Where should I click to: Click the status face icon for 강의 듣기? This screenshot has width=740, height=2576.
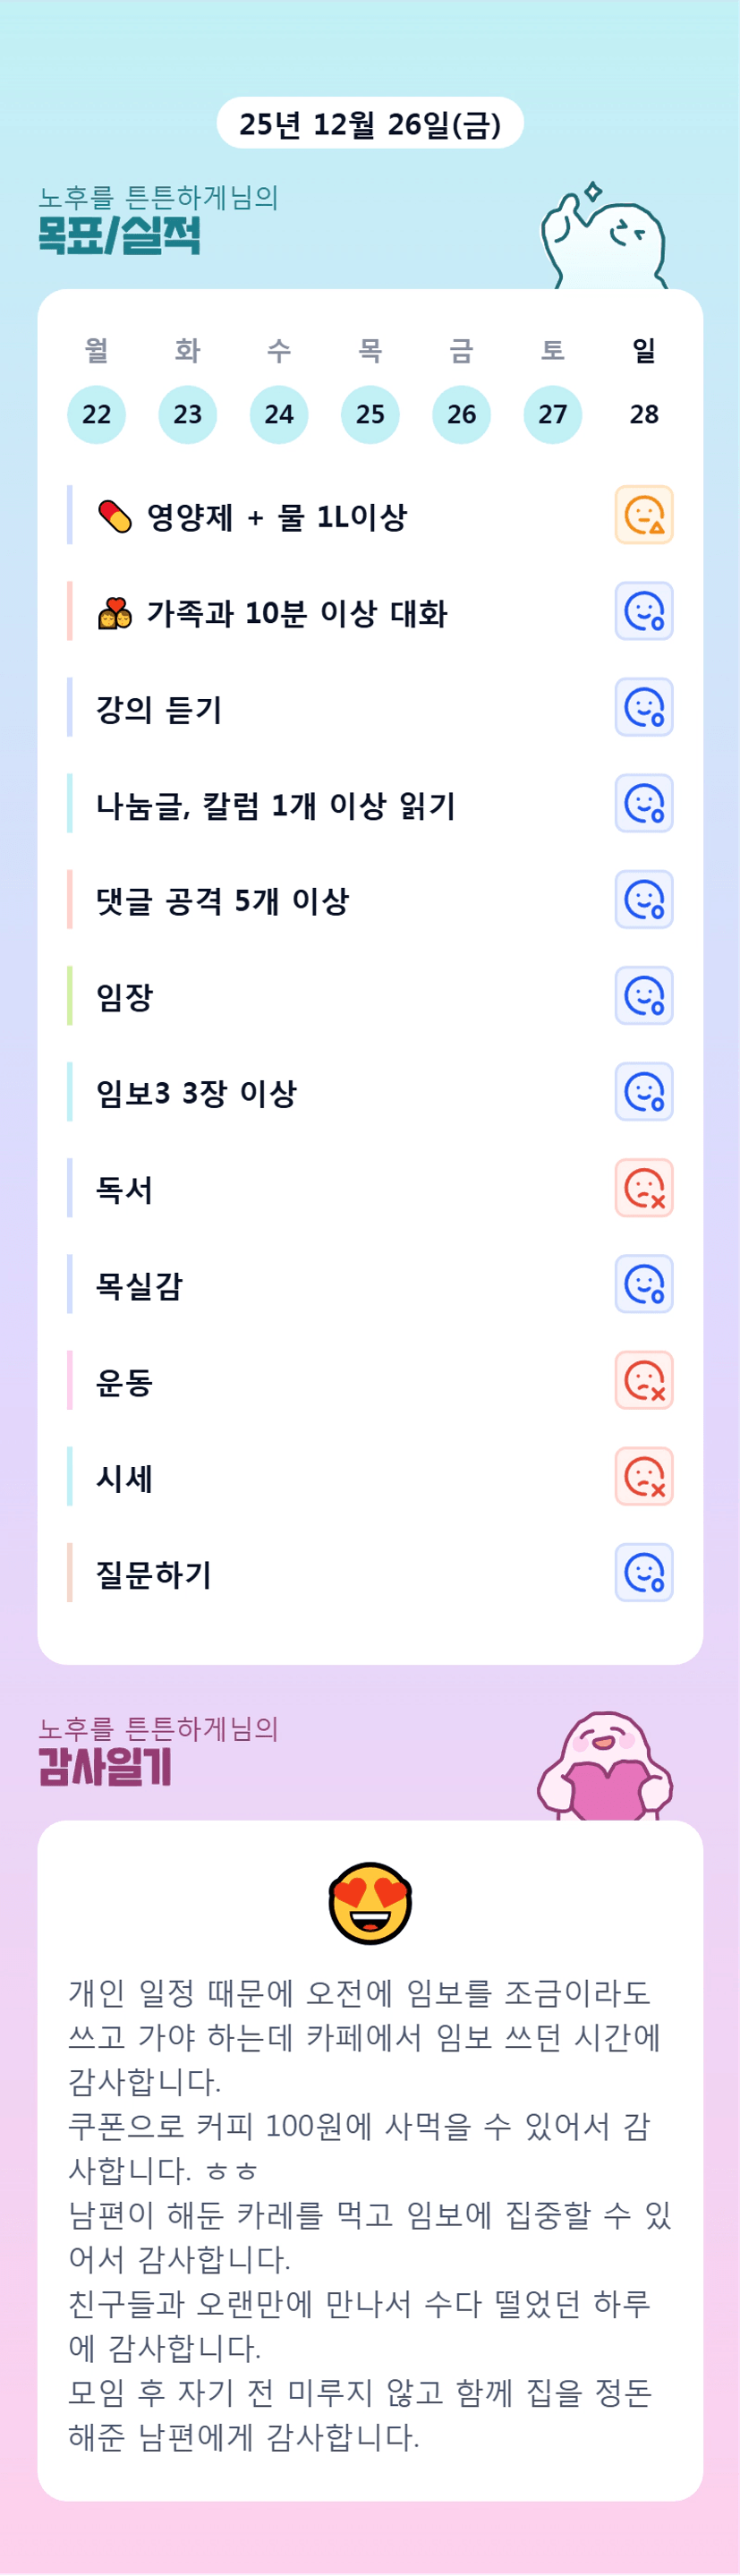coord(643,707)
